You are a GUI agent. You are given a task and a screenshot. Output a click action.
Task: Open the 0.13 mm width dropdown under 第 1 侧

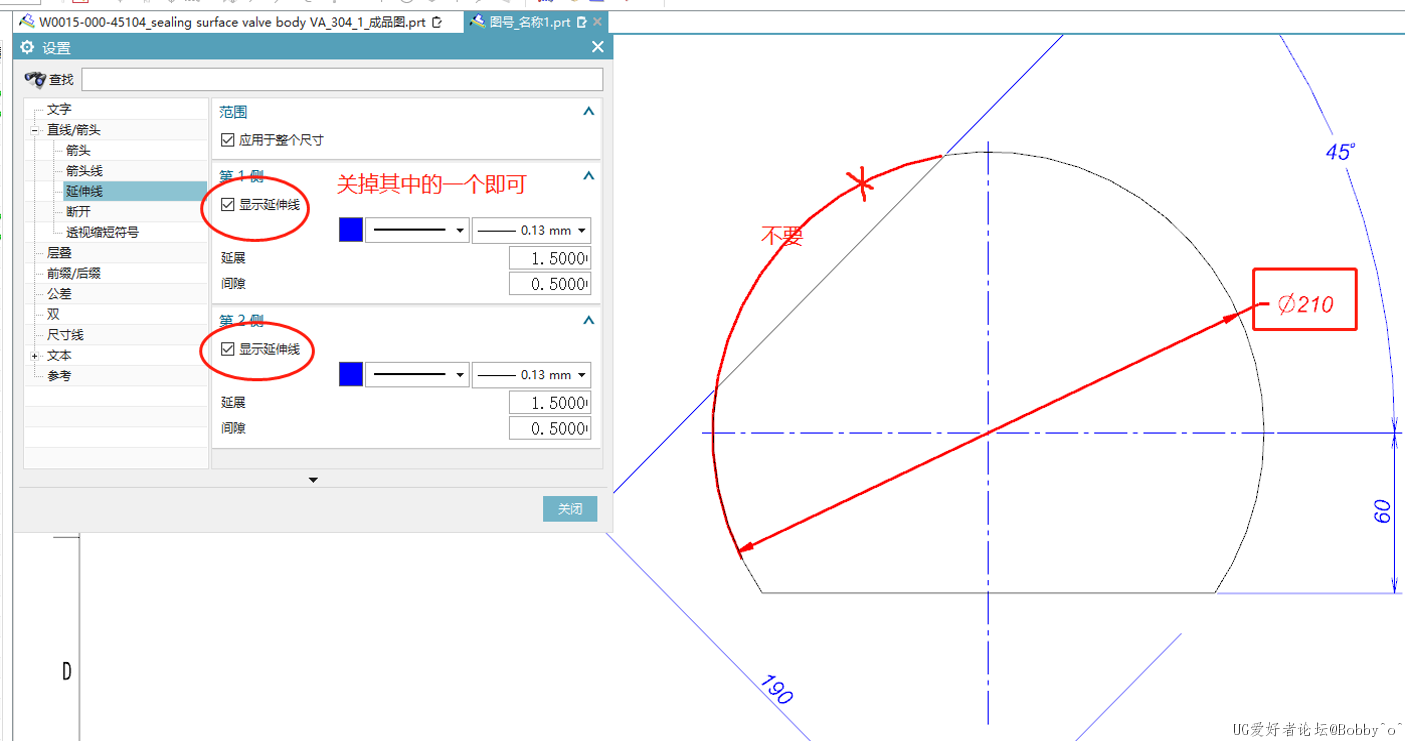(x=531, y=230)
